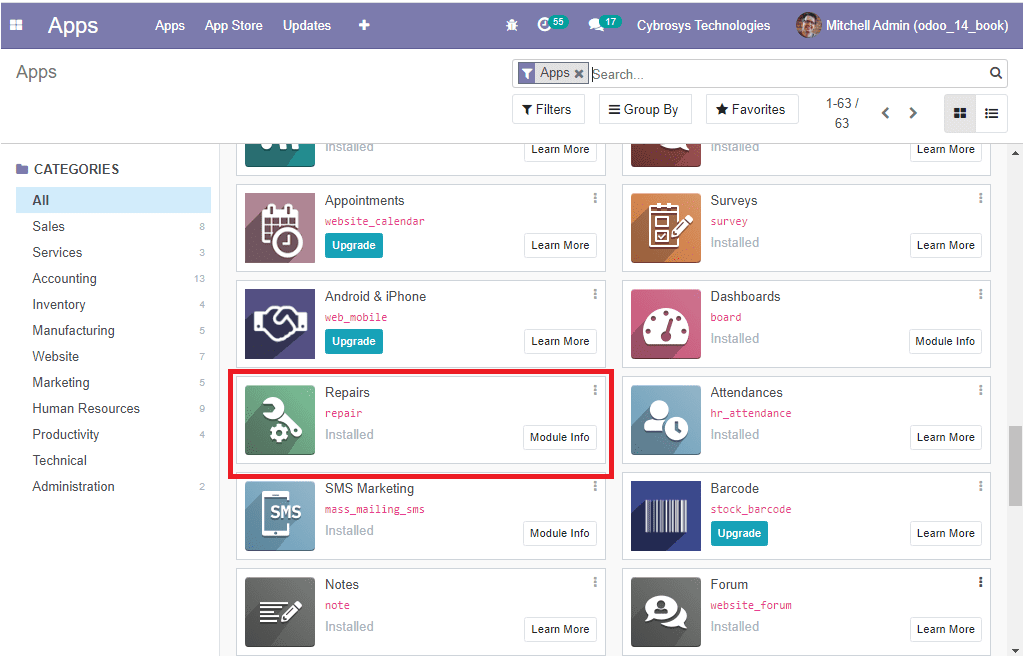Open Module Info for SMS Marketing
Viewport: 1024px width, 657px height.
[x=560, y=534]
